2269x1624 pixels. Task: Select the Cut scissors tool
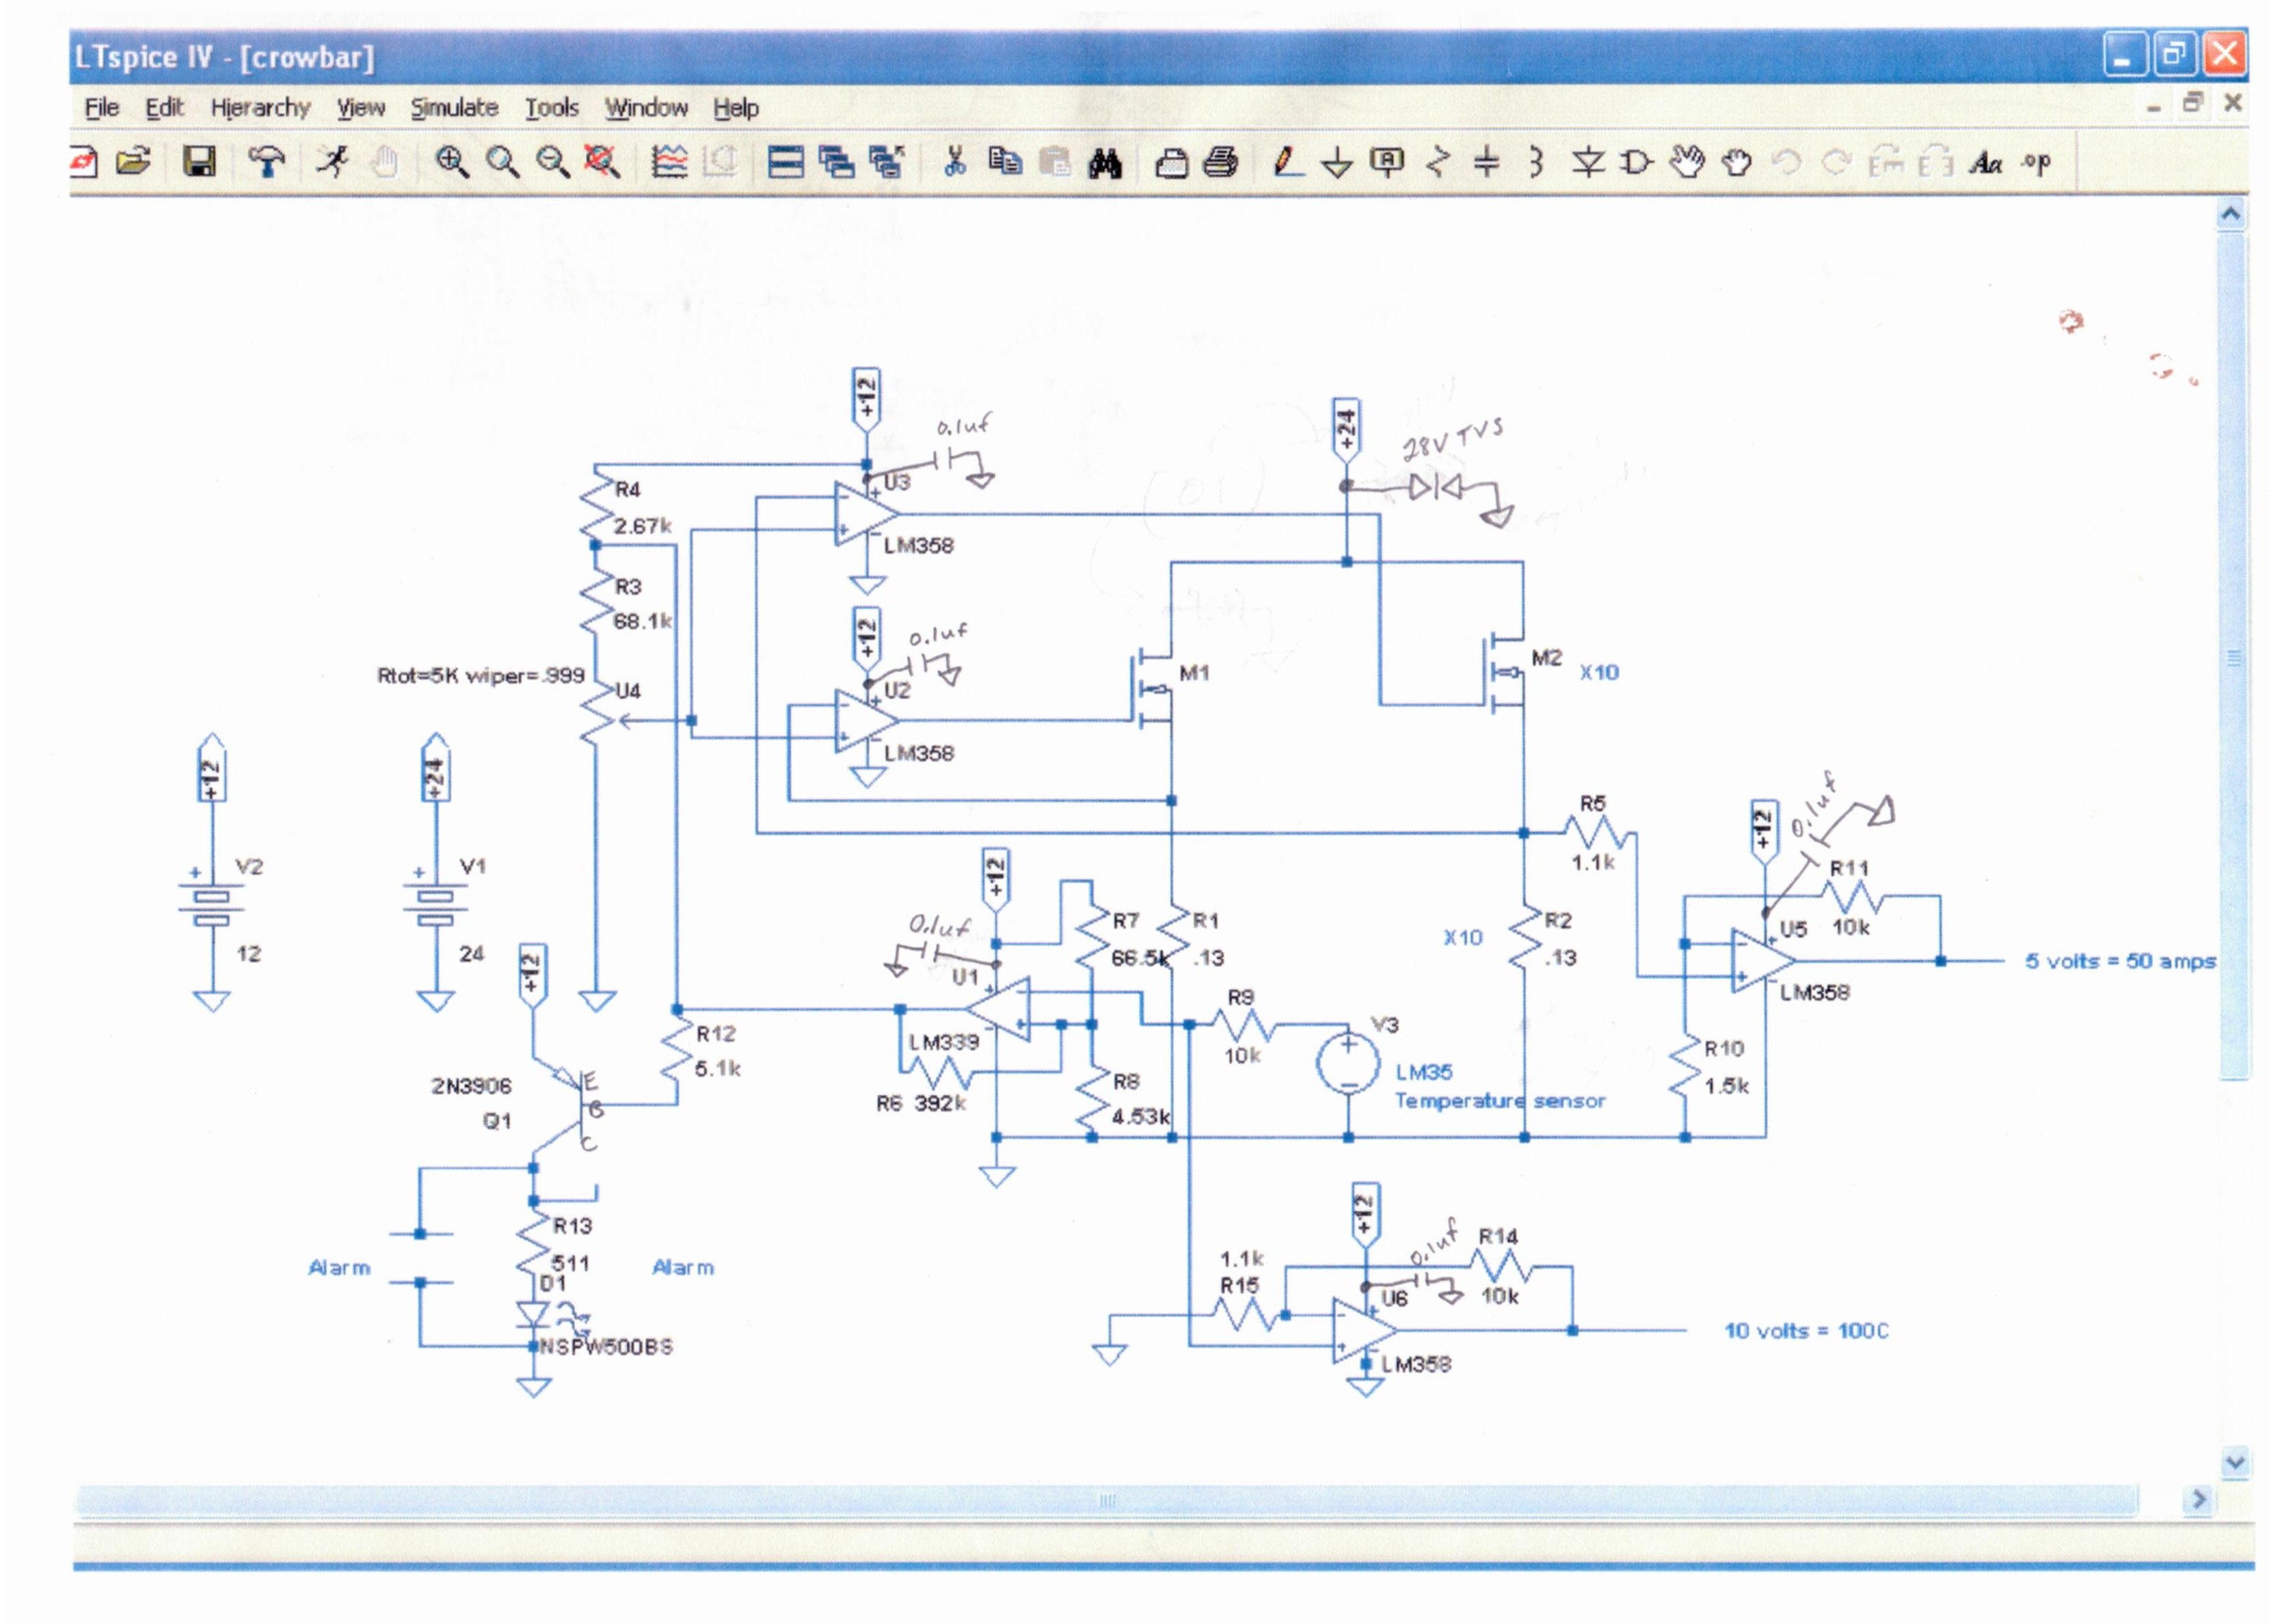(955, 161)
